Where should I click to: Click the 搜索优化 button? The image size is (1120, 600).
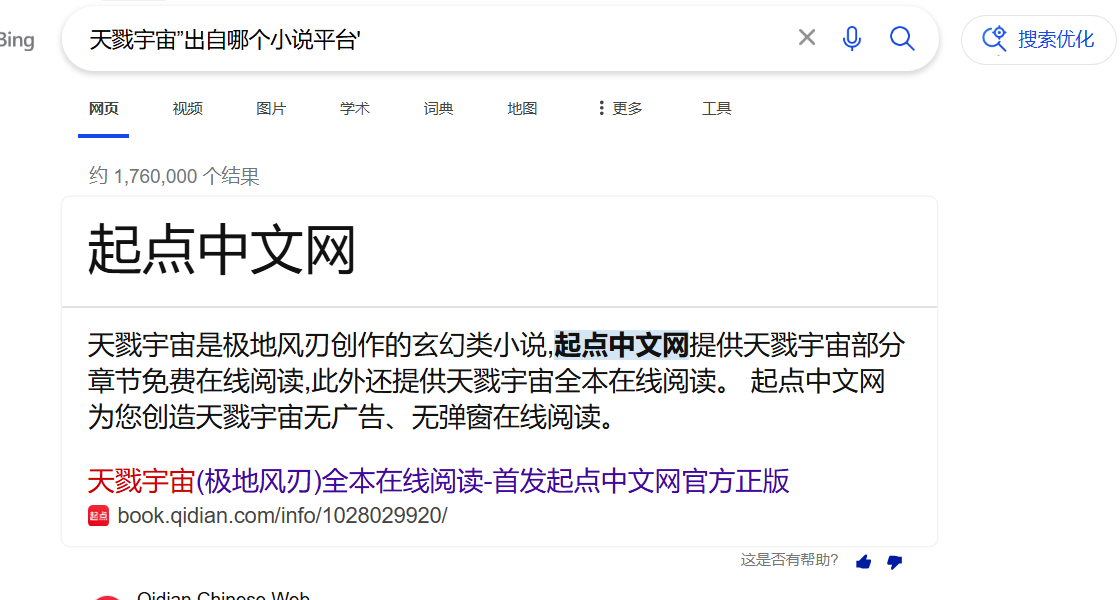point(1039,39)
